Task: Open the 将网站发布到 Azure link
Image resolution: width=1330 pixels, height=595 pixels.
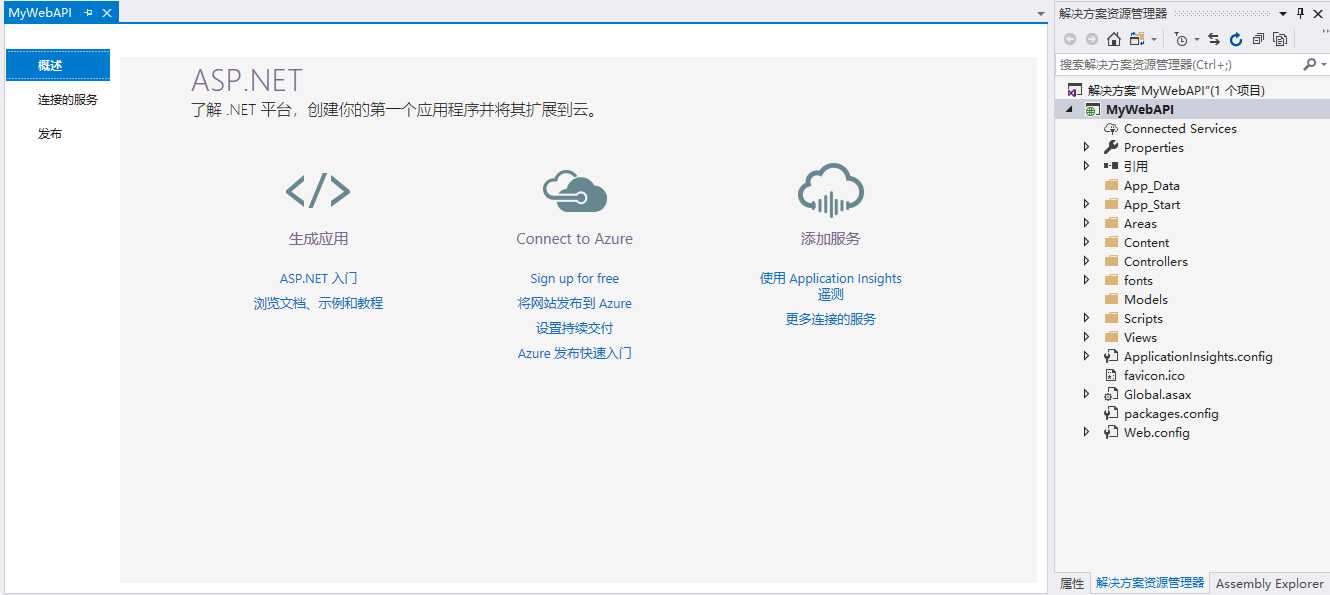Action: tap(574, 303)
